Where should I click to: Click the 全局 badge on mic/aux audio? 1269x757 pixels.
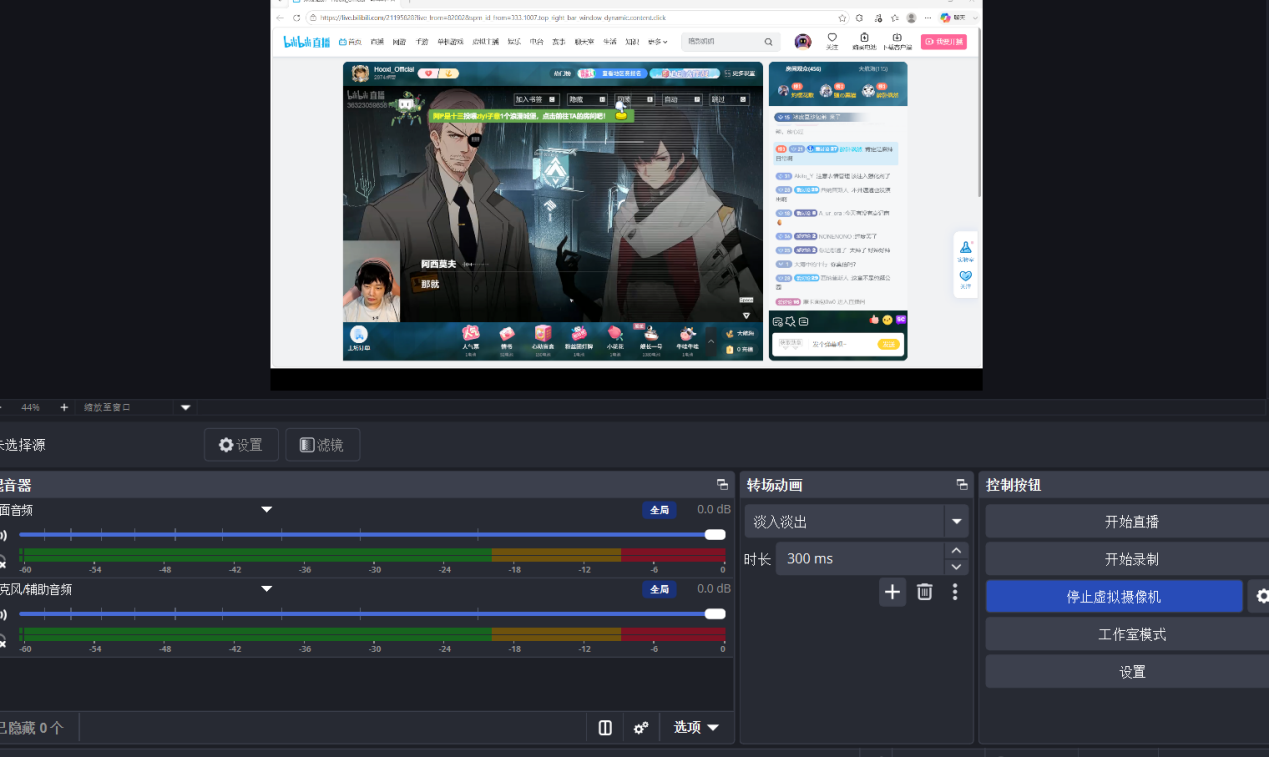[659, 590]
